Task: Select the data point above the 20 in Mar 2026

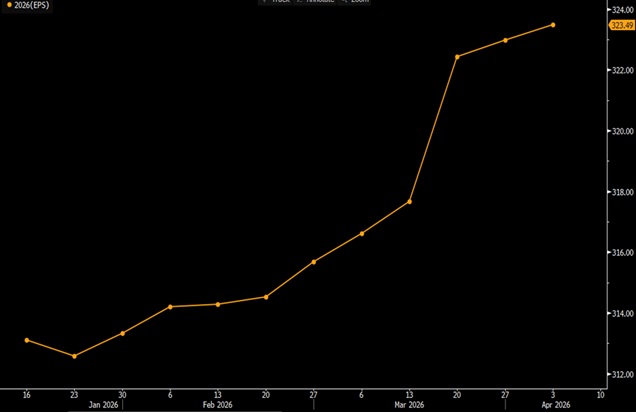Action: (457, 57)
